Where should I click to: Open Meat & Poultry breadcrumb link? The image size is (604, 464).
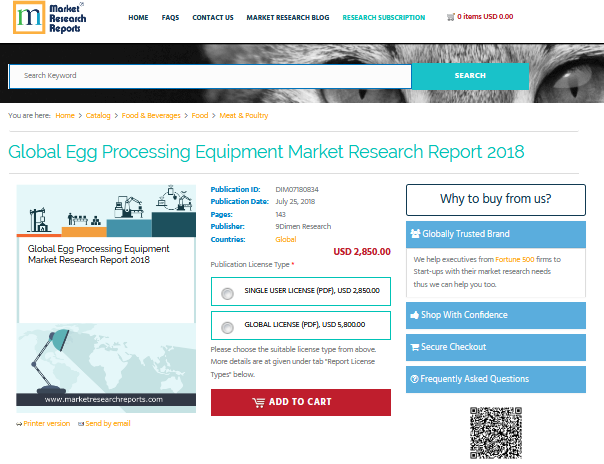(243, 116)
